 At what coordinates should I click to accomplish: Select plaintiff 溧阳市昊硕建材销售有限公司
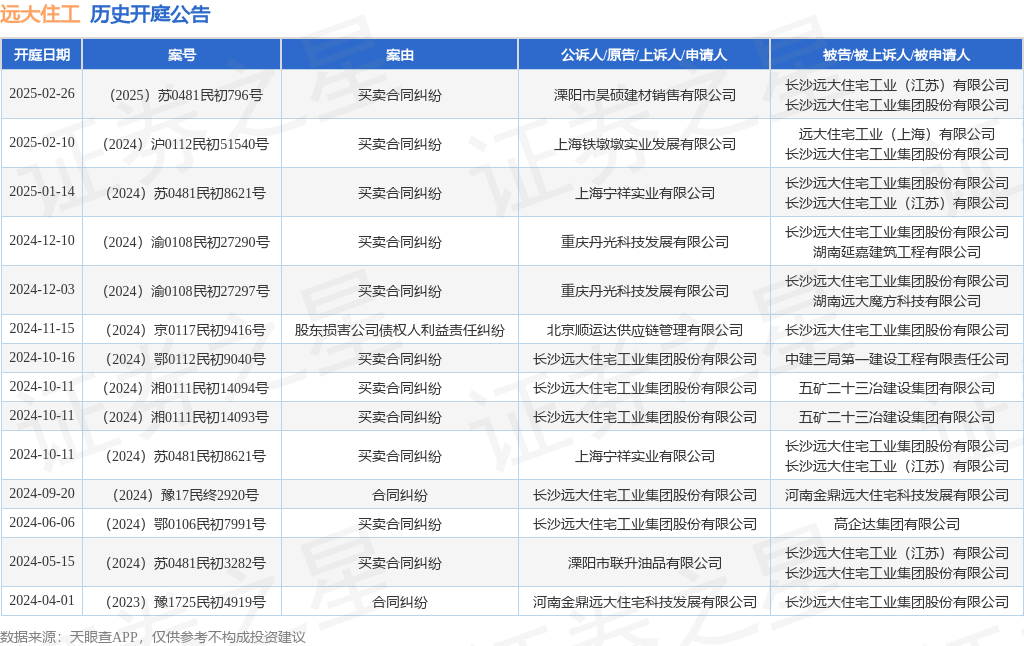(645, 95)
